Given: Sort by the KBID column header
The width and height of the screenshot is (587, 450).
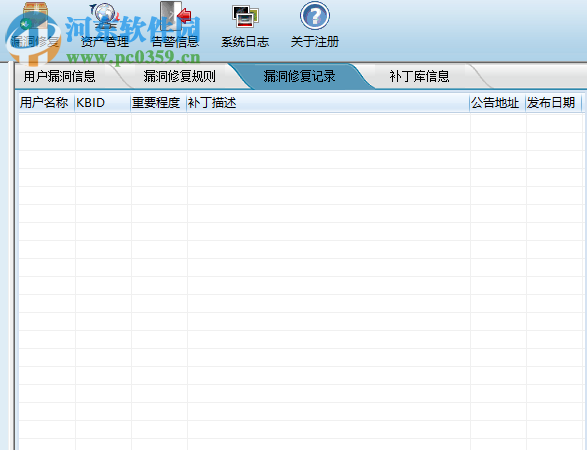Looking at the screenshot, I should click(103, 103).
